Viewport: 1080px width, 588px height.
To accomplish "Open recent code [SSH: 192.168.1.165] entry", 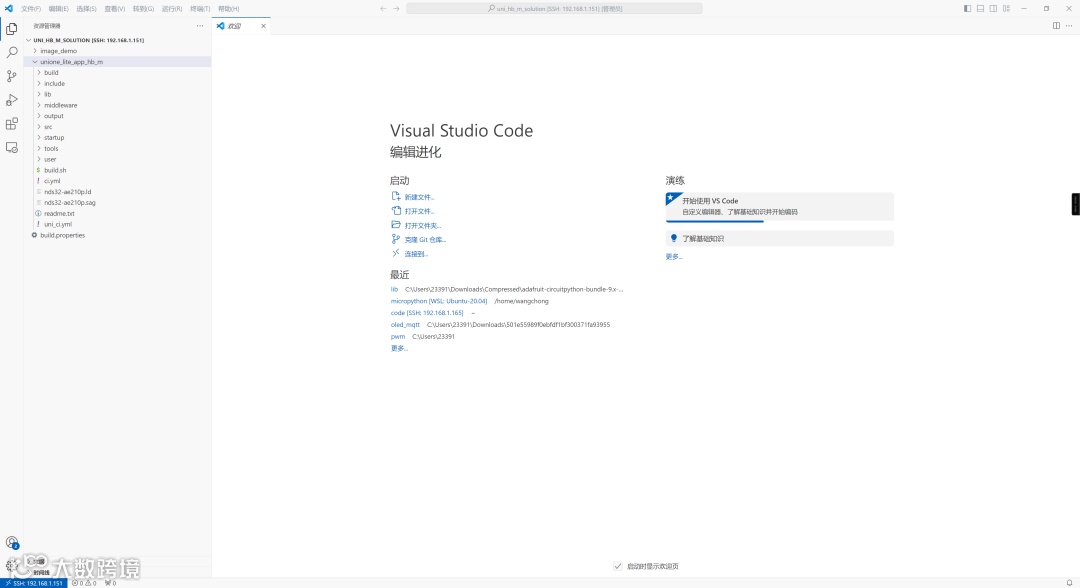I will [427, 313].
